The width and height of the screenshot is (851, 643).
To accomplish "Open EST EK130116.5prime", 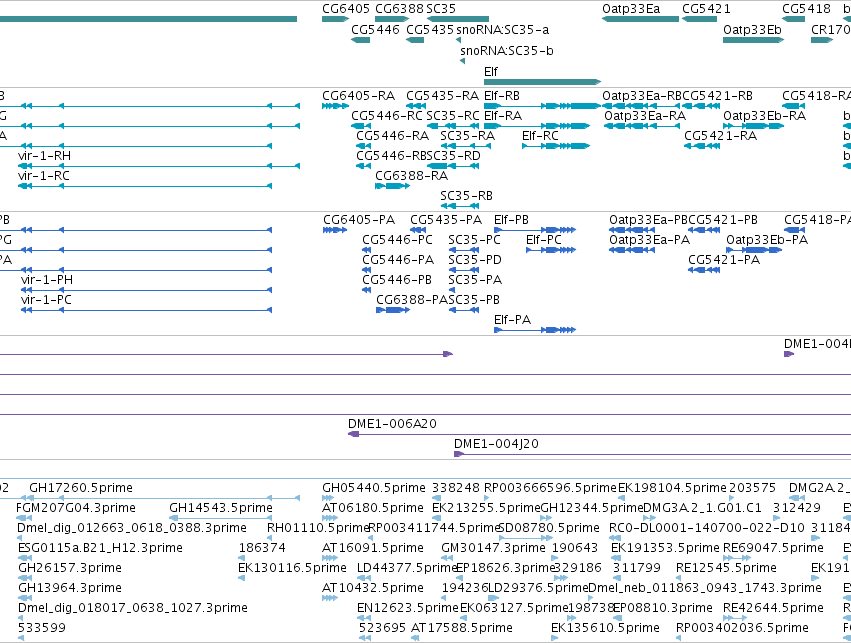I will point(292,568).
